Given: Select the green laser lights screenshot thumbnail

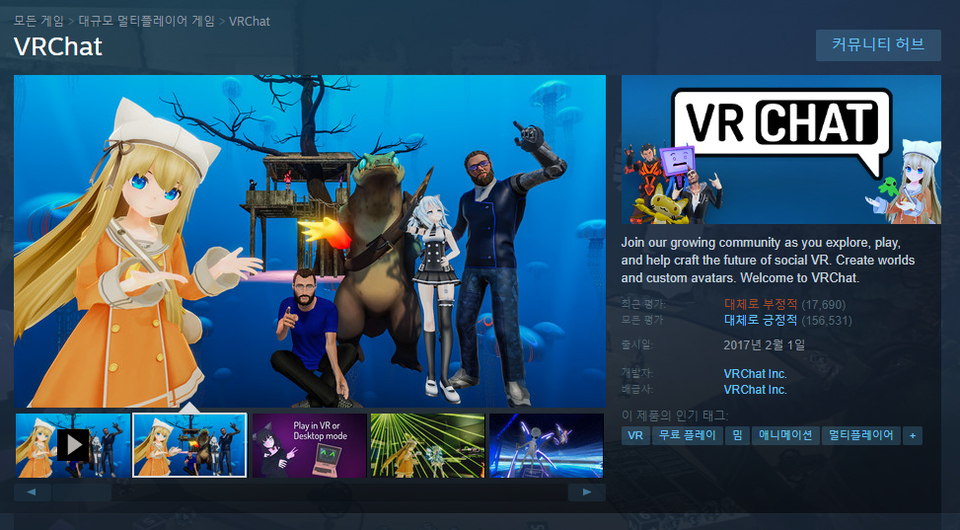Looking at the screenshot, I should click(427, 445).
